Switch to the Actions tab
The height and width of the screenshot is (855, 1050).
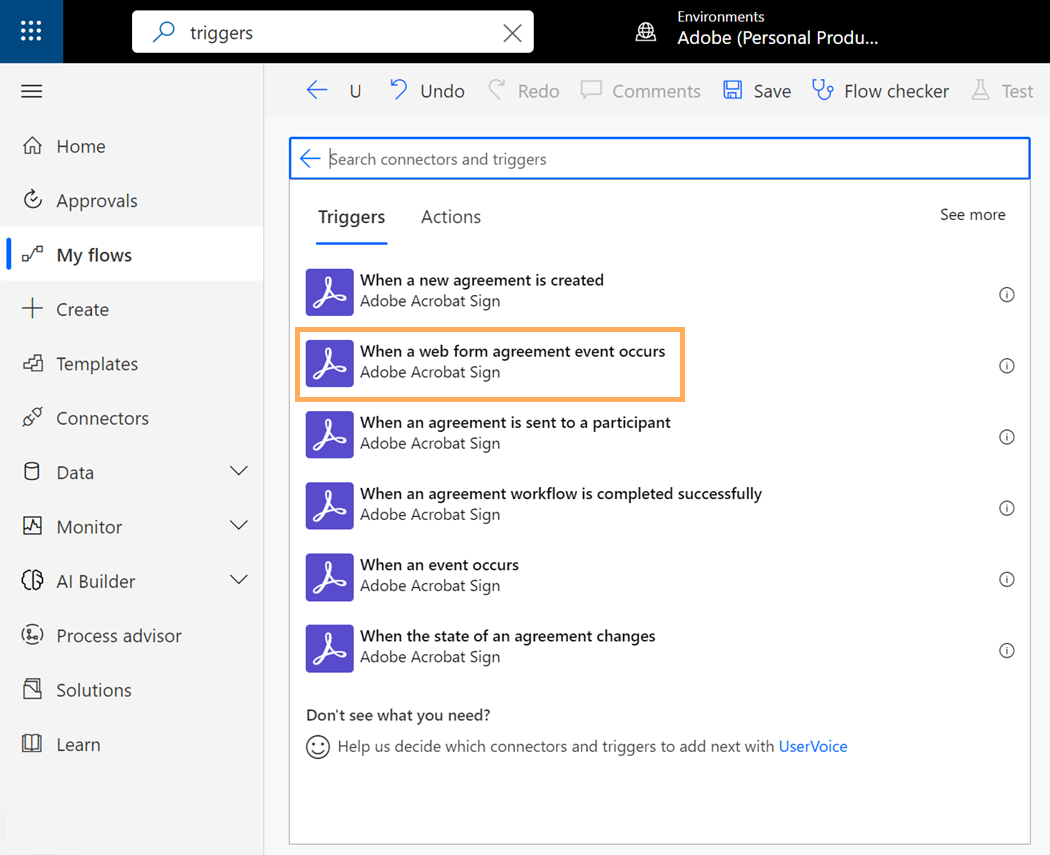coord(450,217)
